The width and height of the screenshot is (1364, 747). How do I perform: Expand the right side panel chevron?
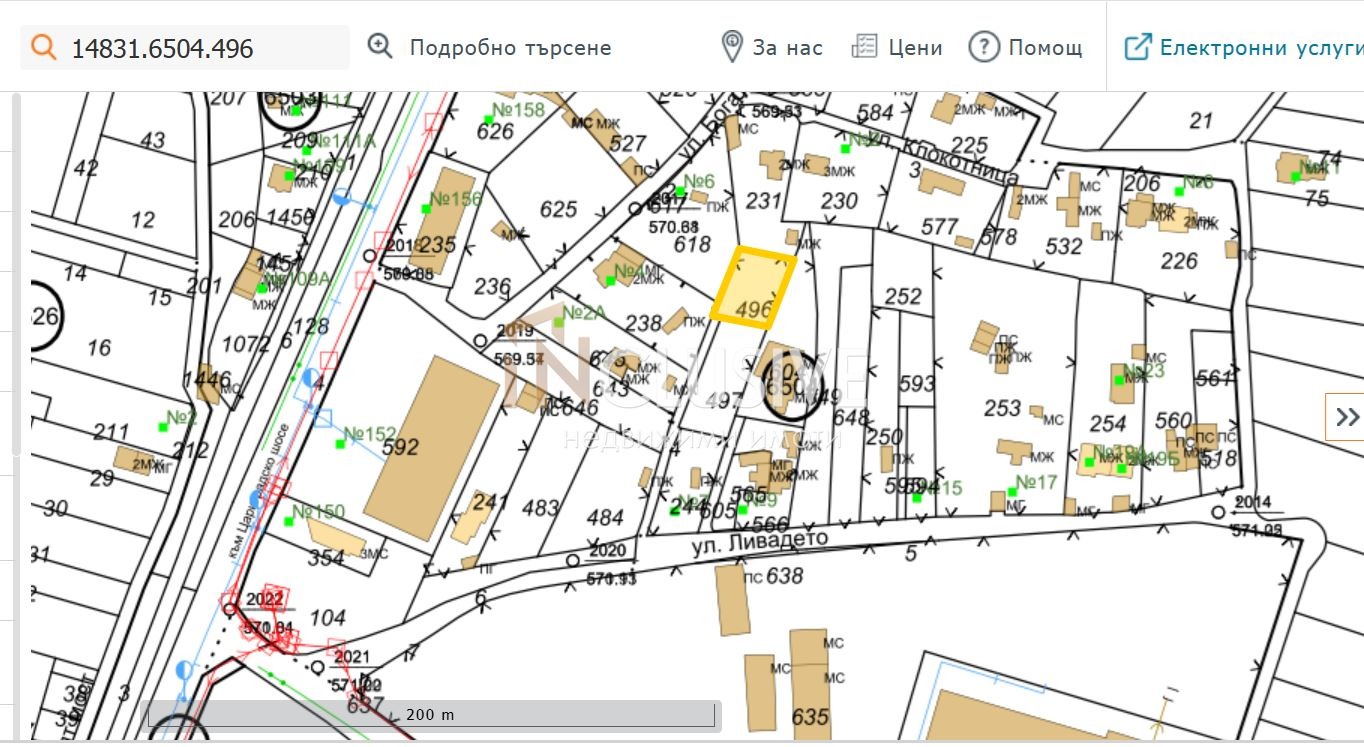1347,418
